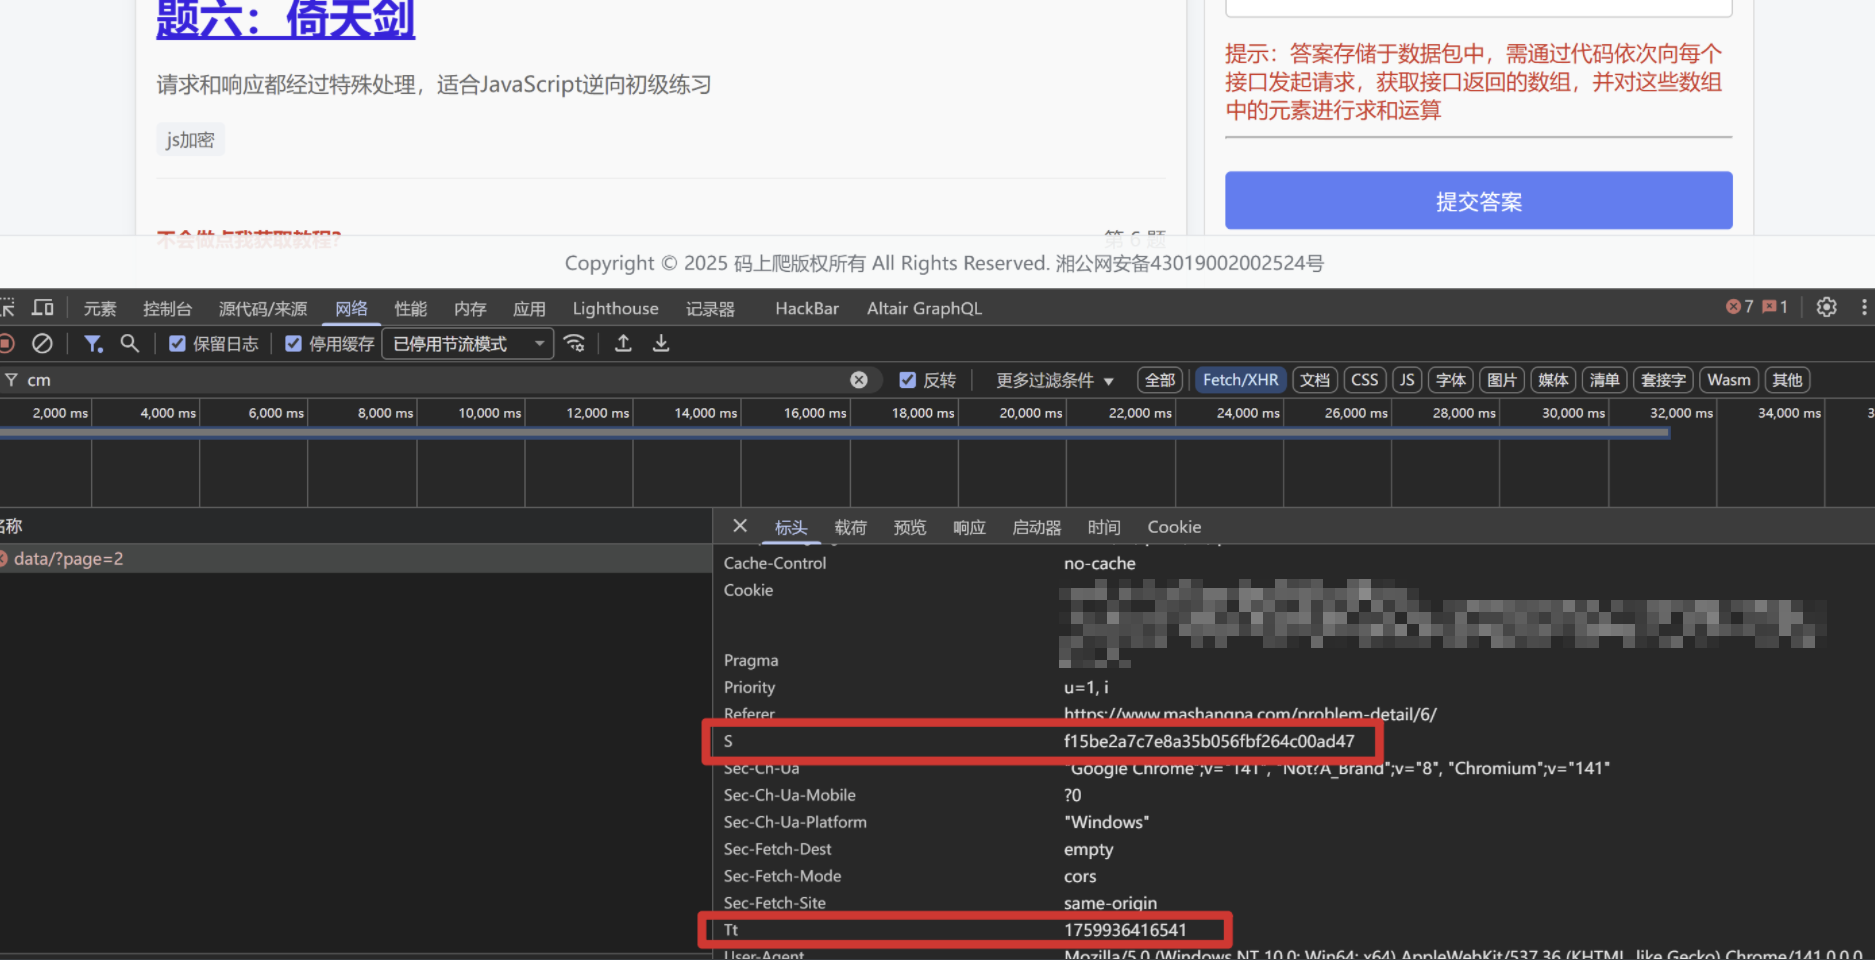Filter requests by Wasm type
The image size is (1875, 960).
coord(1729,380)
